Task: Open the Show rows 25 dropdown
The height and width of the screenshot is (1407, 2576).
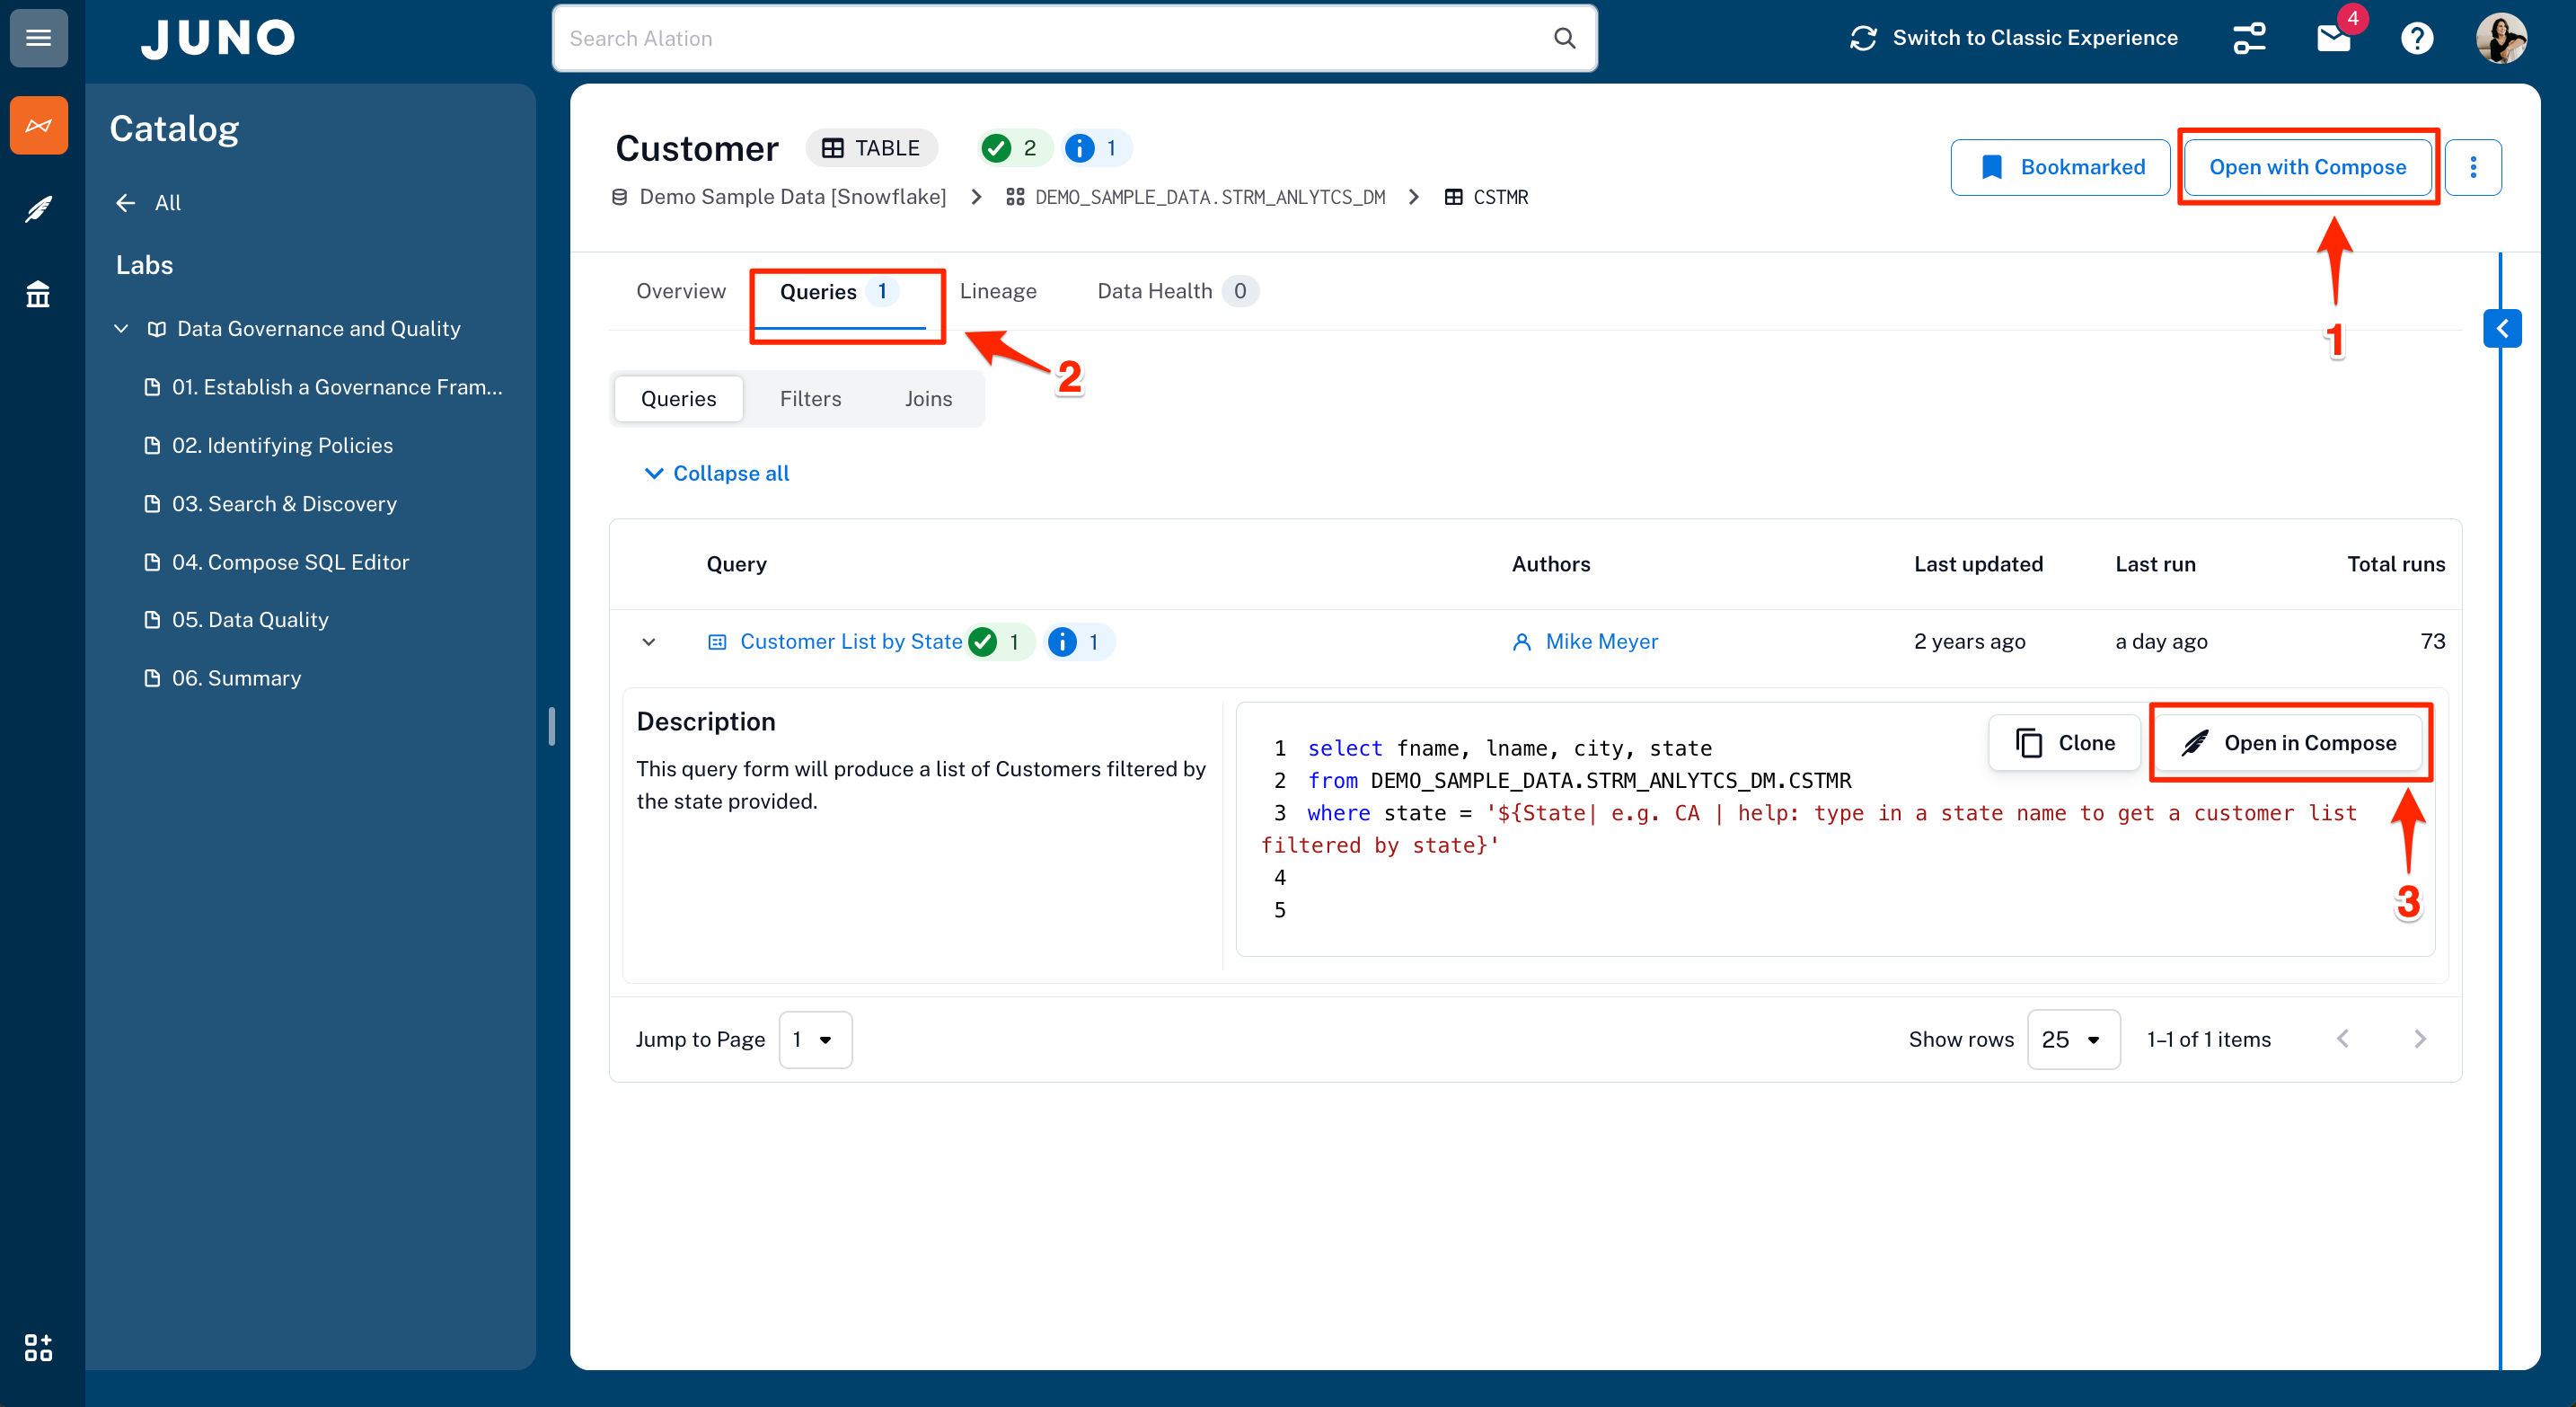Action: pyautogui.click(x=2073, y=1039)
